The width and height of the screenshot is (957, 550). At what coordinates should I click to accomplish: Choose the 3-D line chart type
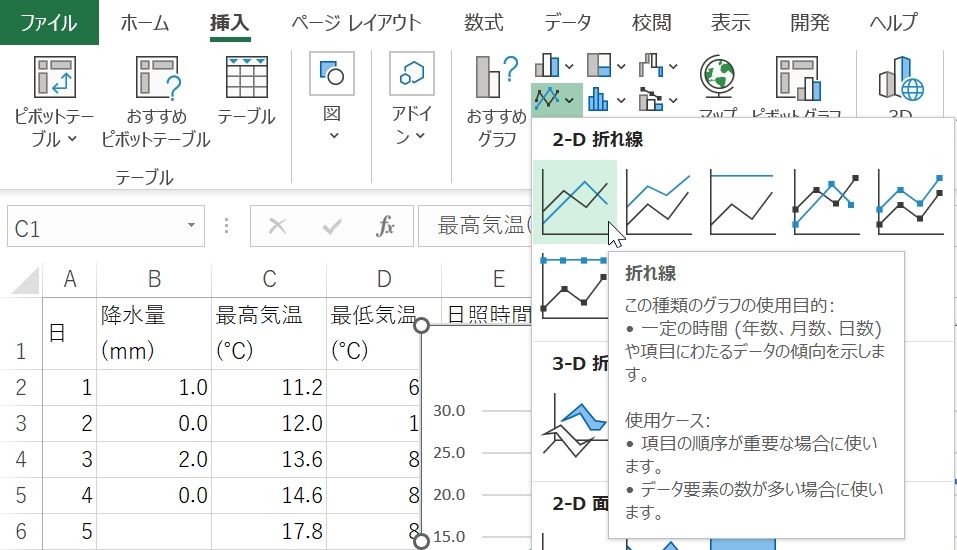pos(574,427)
